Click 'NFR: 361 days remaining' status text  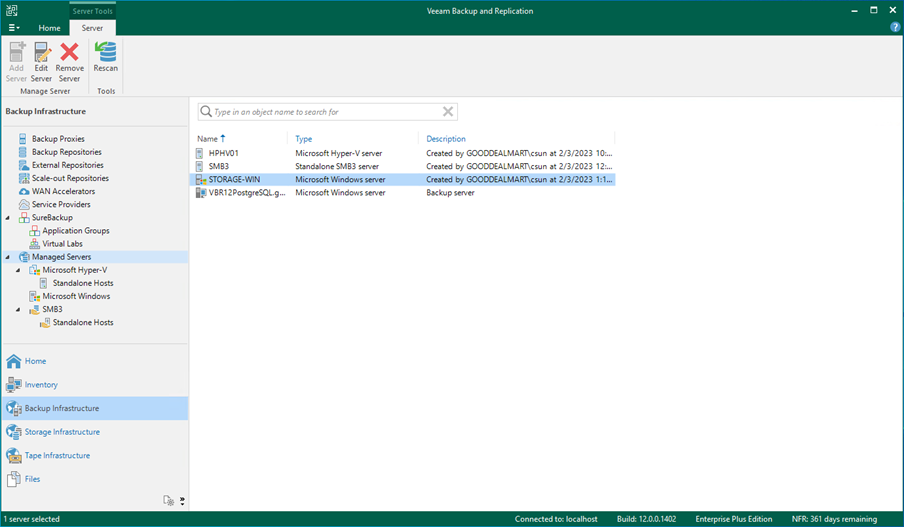[834, 520]
